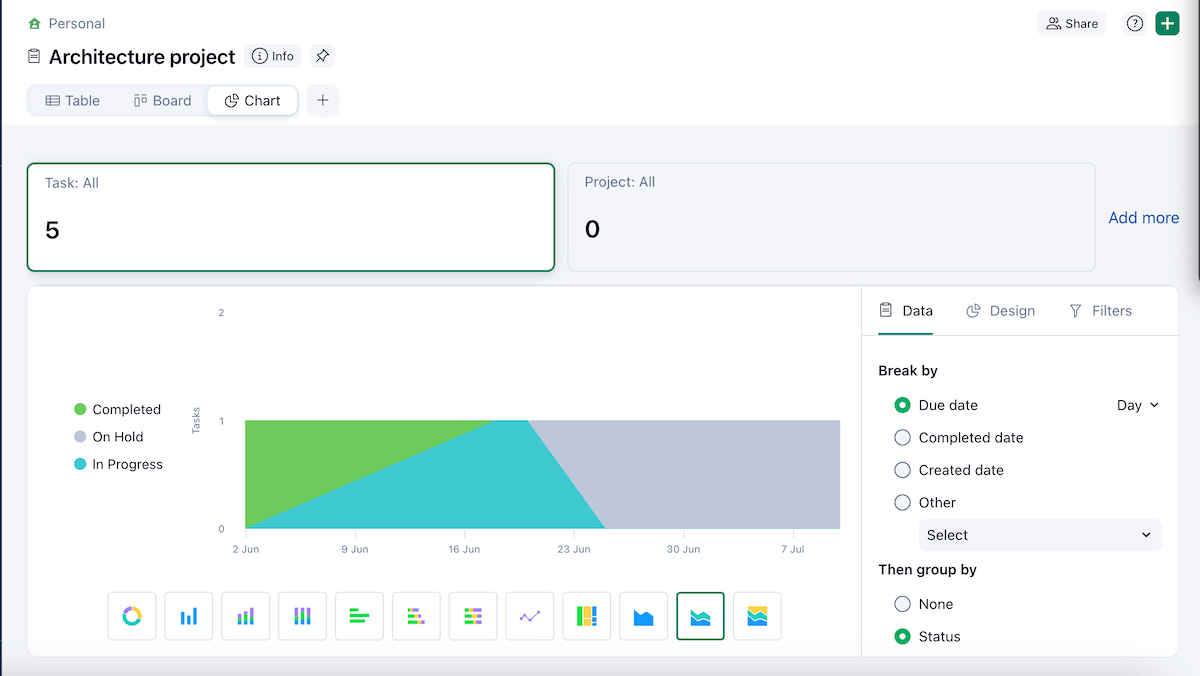Click the Add more link
Screen dimensions: 1200x676
tap(1143, 217)
